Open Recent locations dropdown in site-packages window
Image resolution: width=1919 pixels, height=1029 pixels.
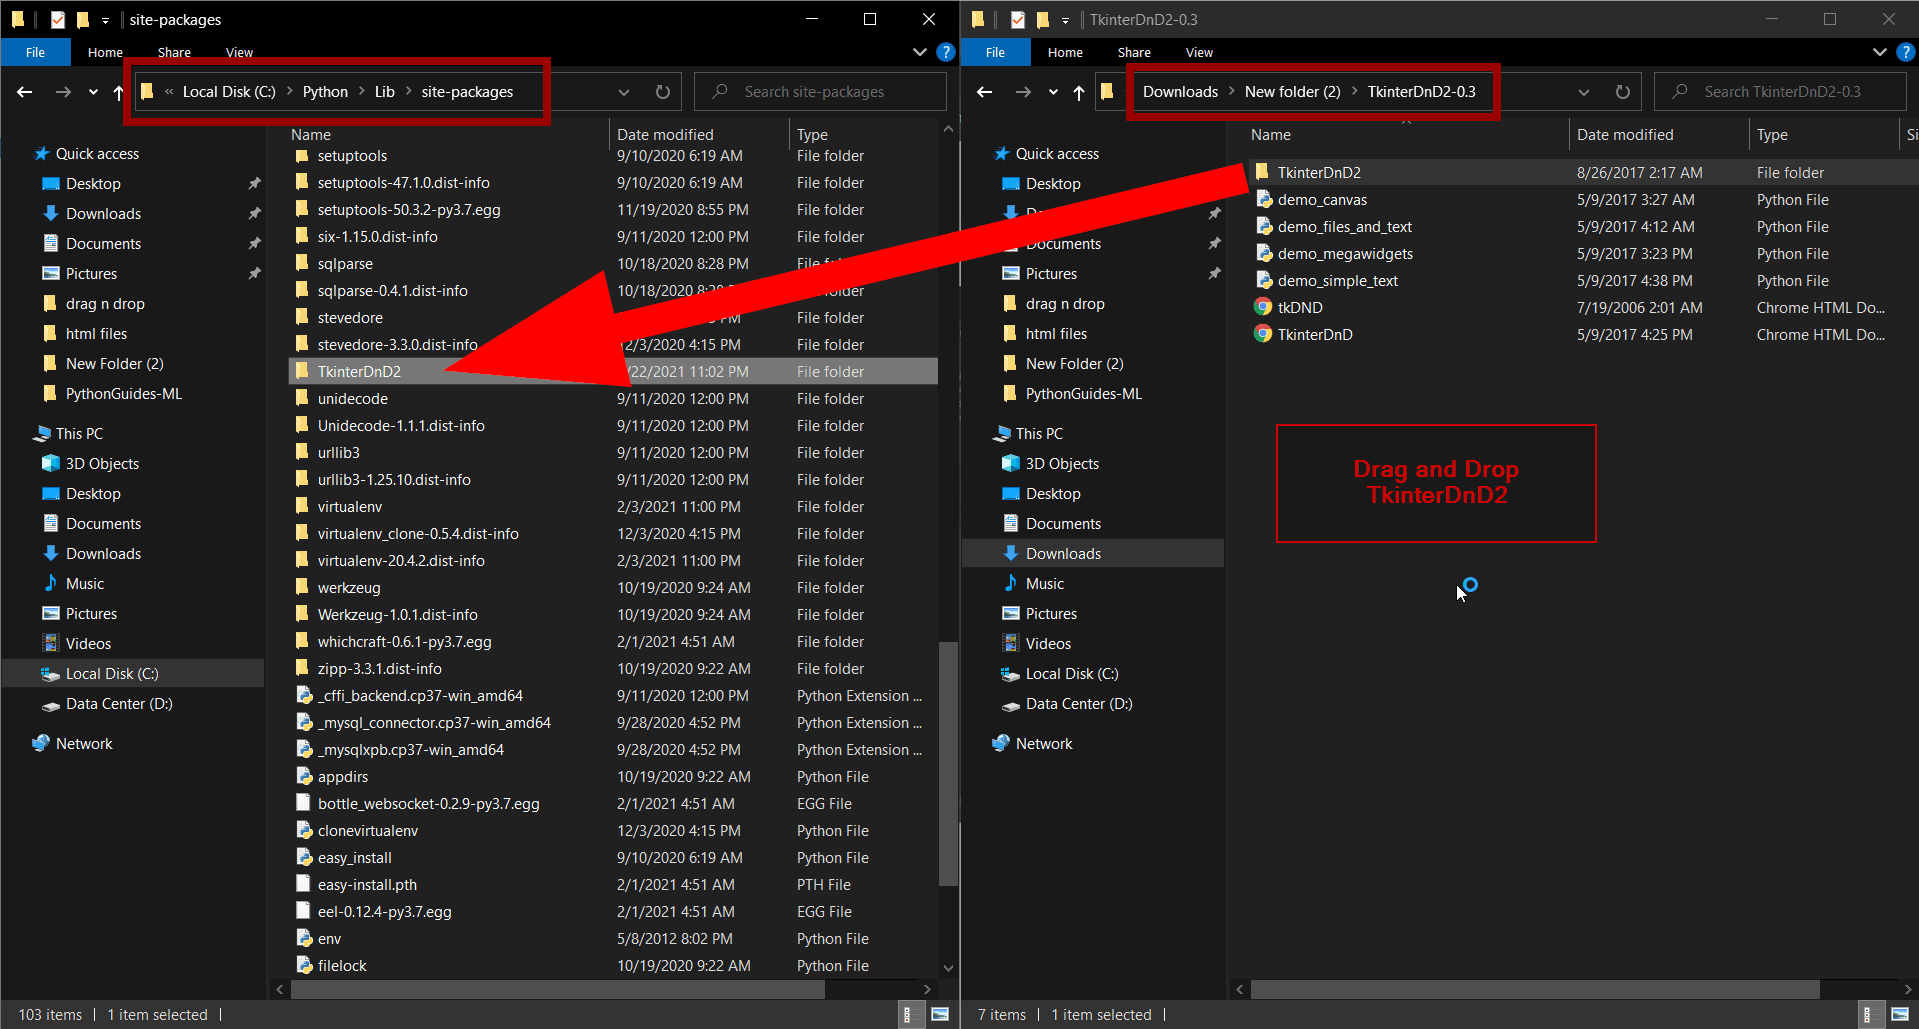(x=93, y=92)
